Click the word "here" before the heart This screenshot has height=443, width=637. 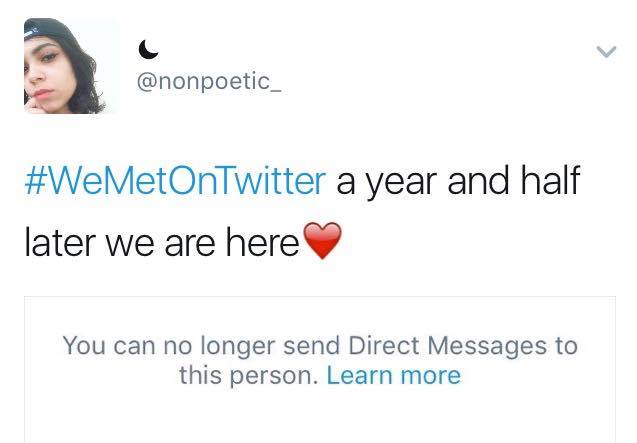269,243
